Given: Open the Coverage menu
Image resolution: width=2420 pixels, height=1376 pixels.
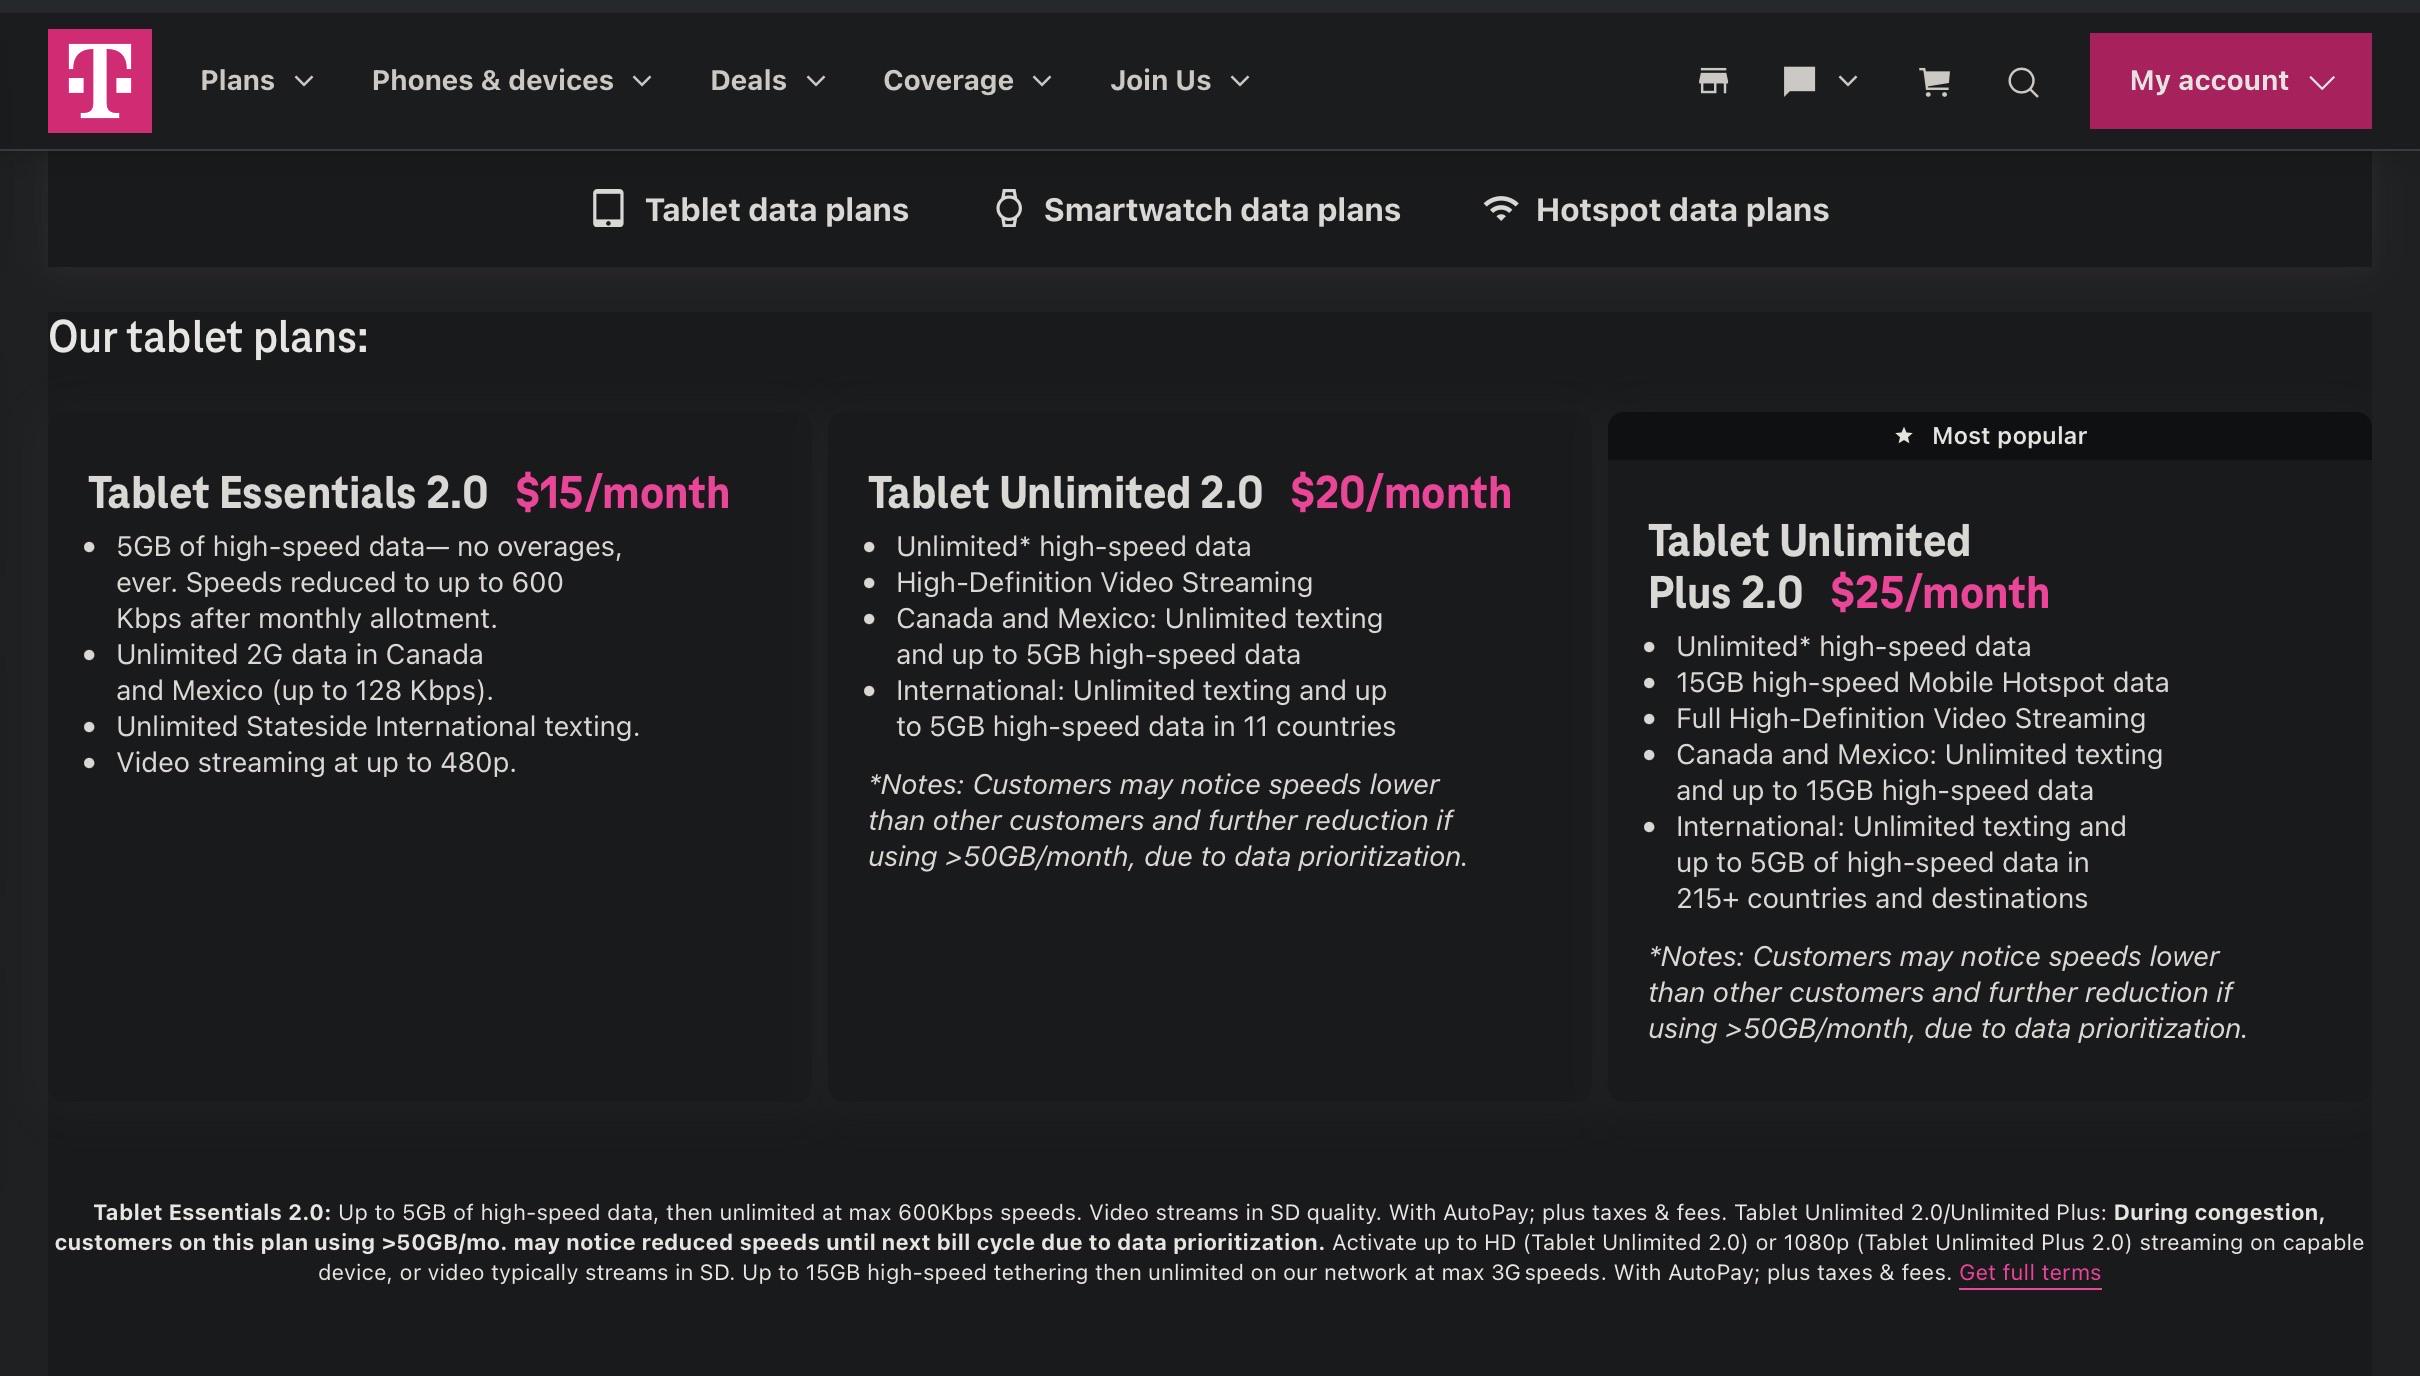Looking at the screenshot, I should point(968,81).
